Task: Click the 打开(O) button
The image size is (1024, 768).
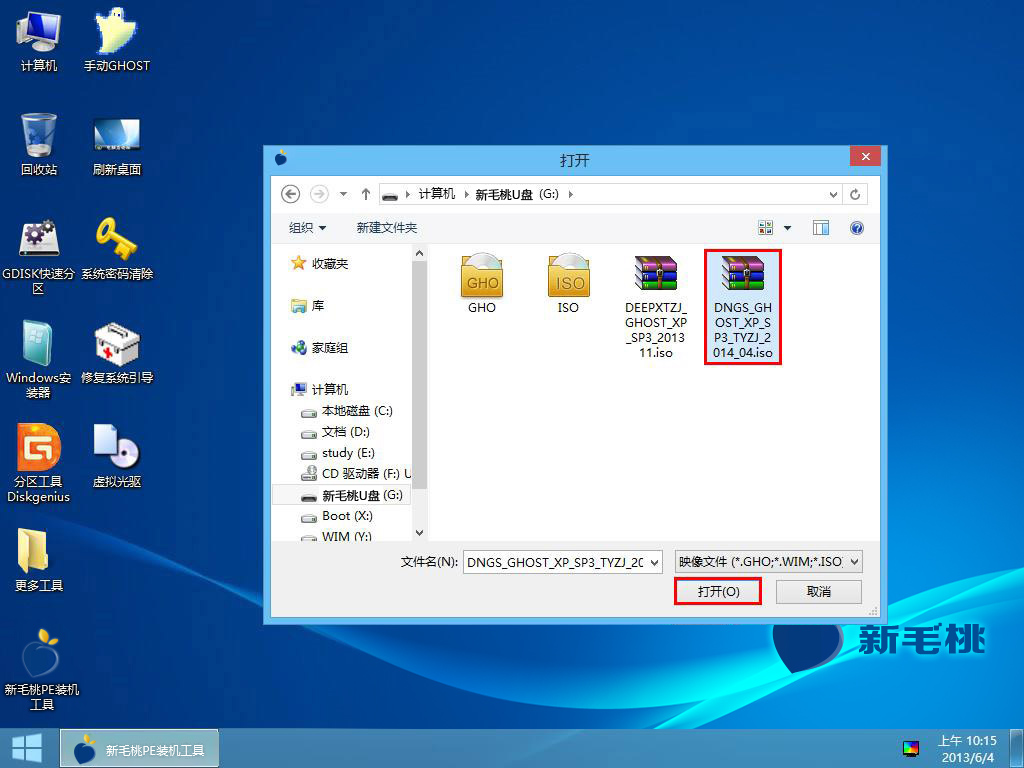Action: [x=718, y=592]
